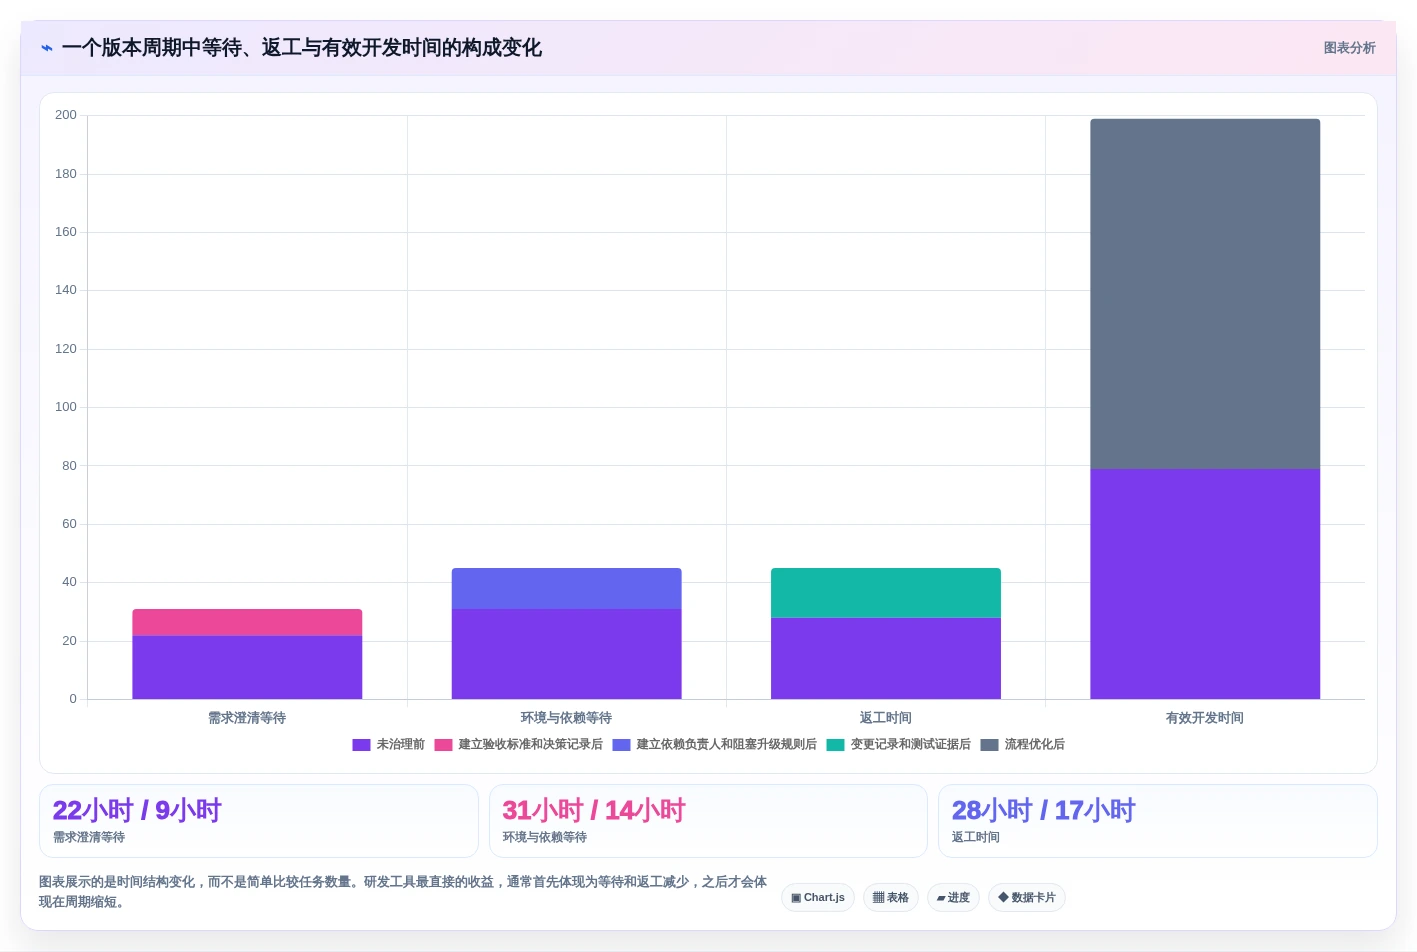
Task: Select the 数据卡片 tag chip
Action: tap(1027, 897)
